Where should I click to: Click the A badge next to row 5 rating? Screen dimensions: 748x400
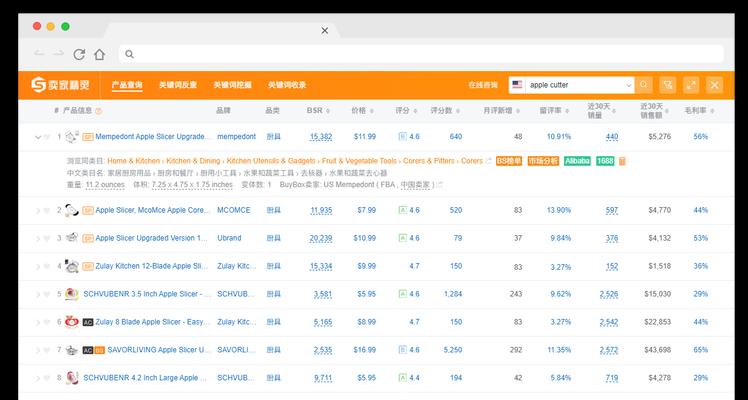[x=403, y=294]
